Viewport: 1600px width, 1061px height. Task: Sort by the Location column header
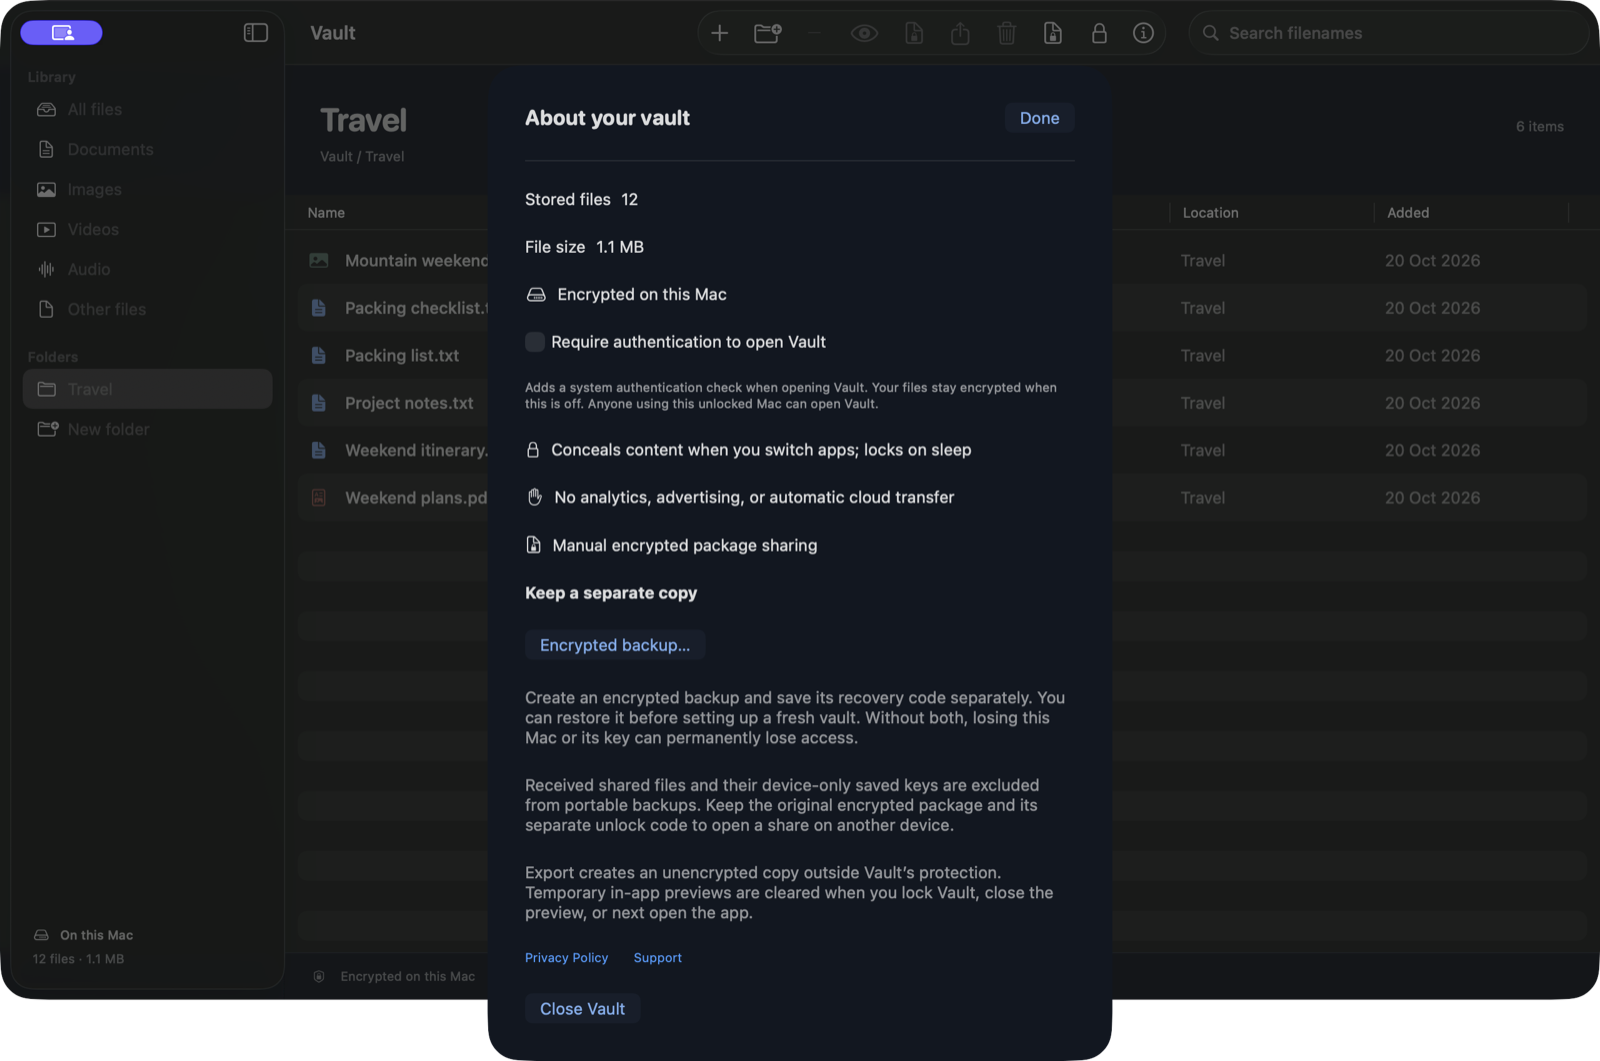[1210, 213]
